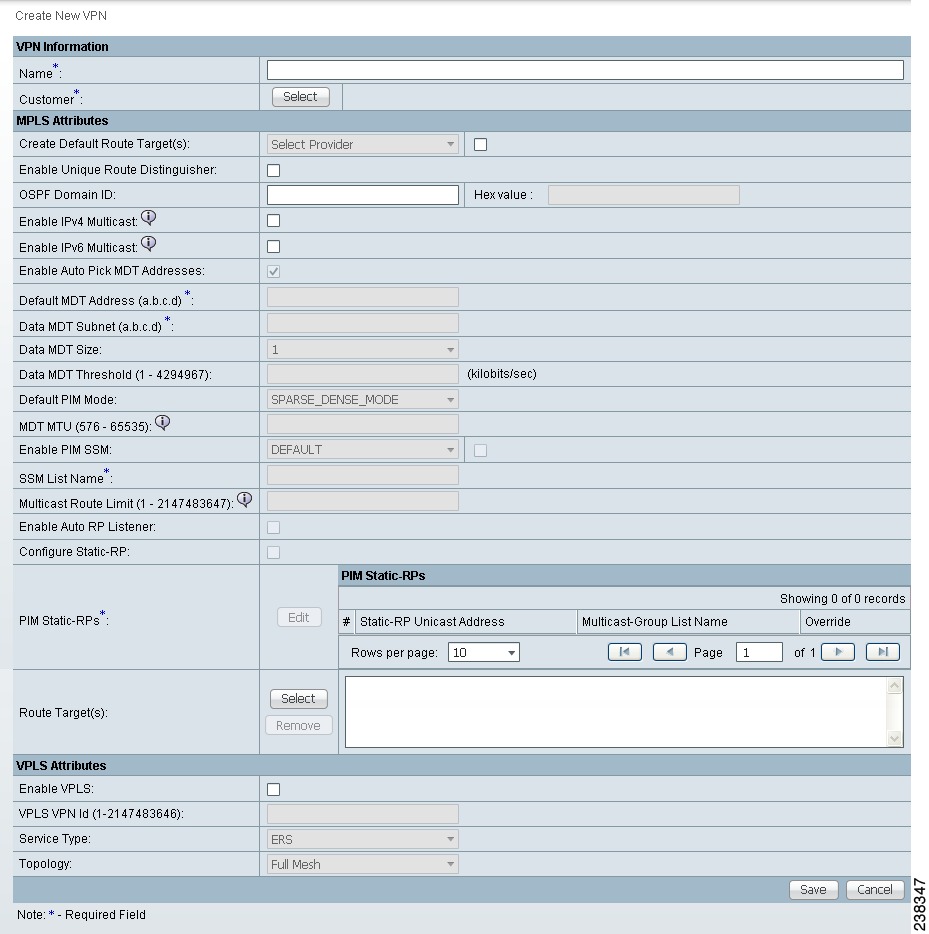Click Static-RP Unicast Address column header
929x934 pixels.
(466, 622)
